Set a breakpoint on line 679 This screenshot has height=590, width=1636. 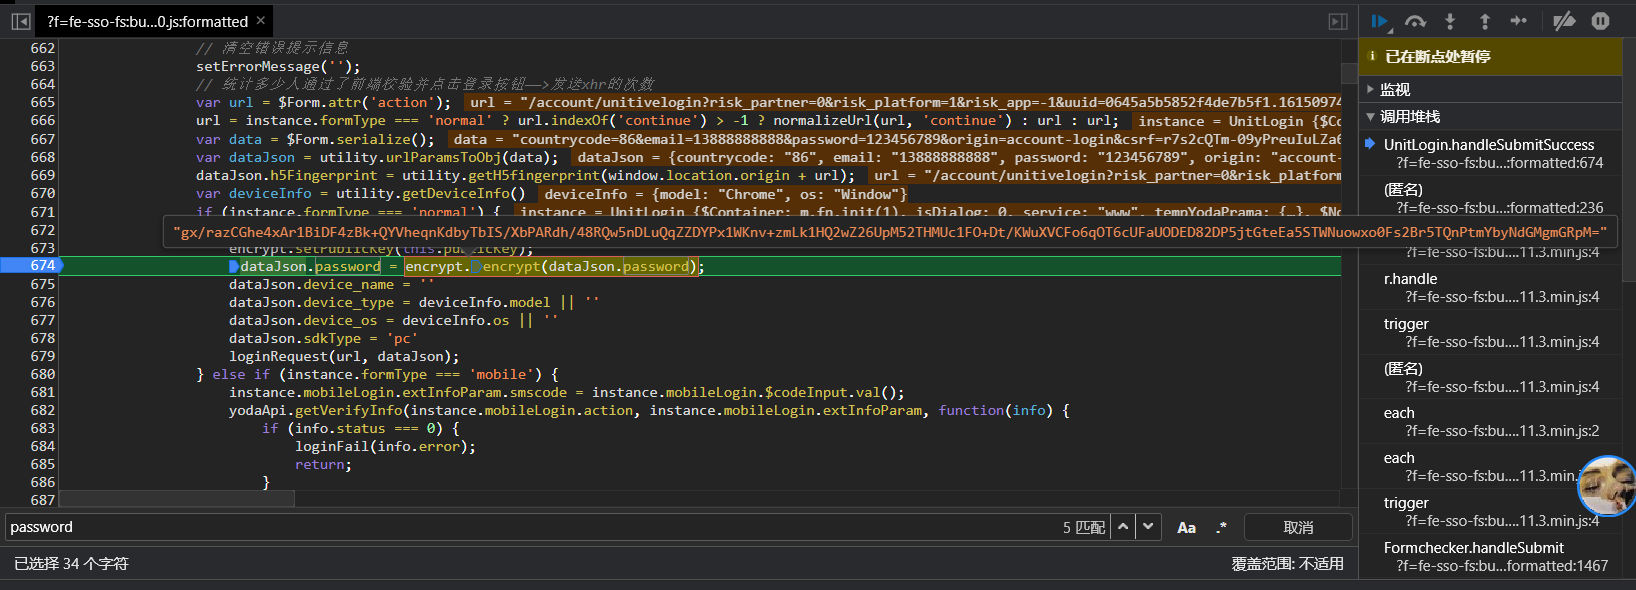click(x=42, y=356)
